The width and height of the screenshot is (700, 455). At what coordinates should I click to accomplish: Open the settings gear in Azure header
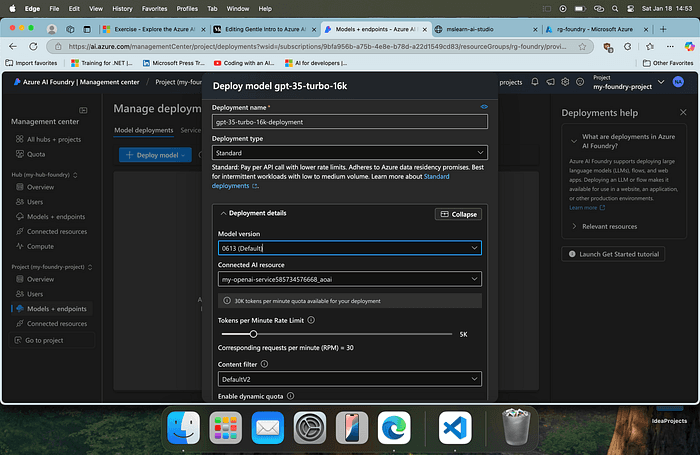tap(565, 82)
